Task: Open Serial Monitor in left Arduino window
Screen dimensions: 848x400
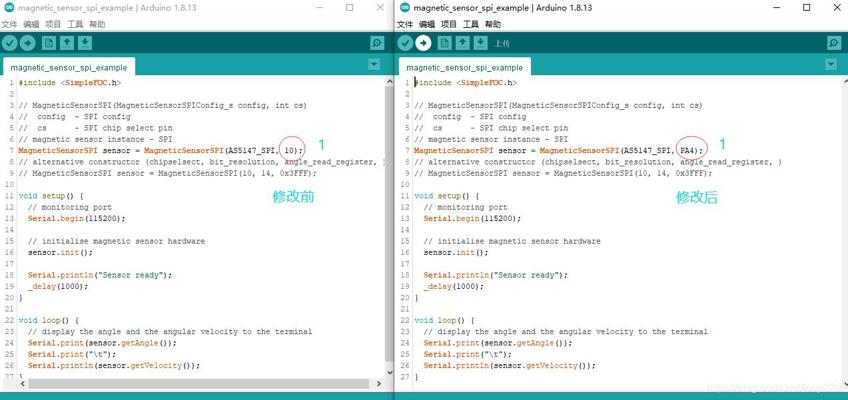Action: click(377, 43)
